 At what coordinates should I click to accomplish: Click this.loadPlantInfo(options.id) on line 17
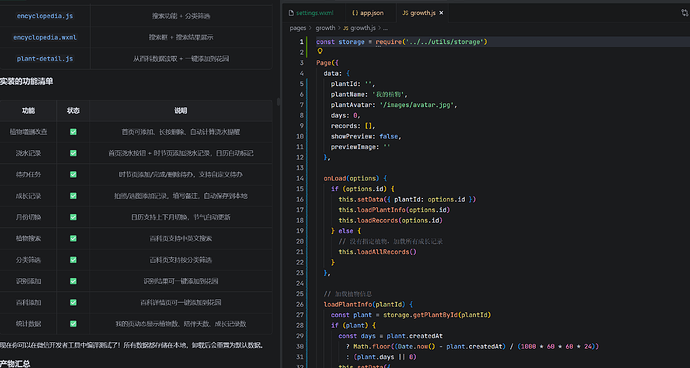394,210
